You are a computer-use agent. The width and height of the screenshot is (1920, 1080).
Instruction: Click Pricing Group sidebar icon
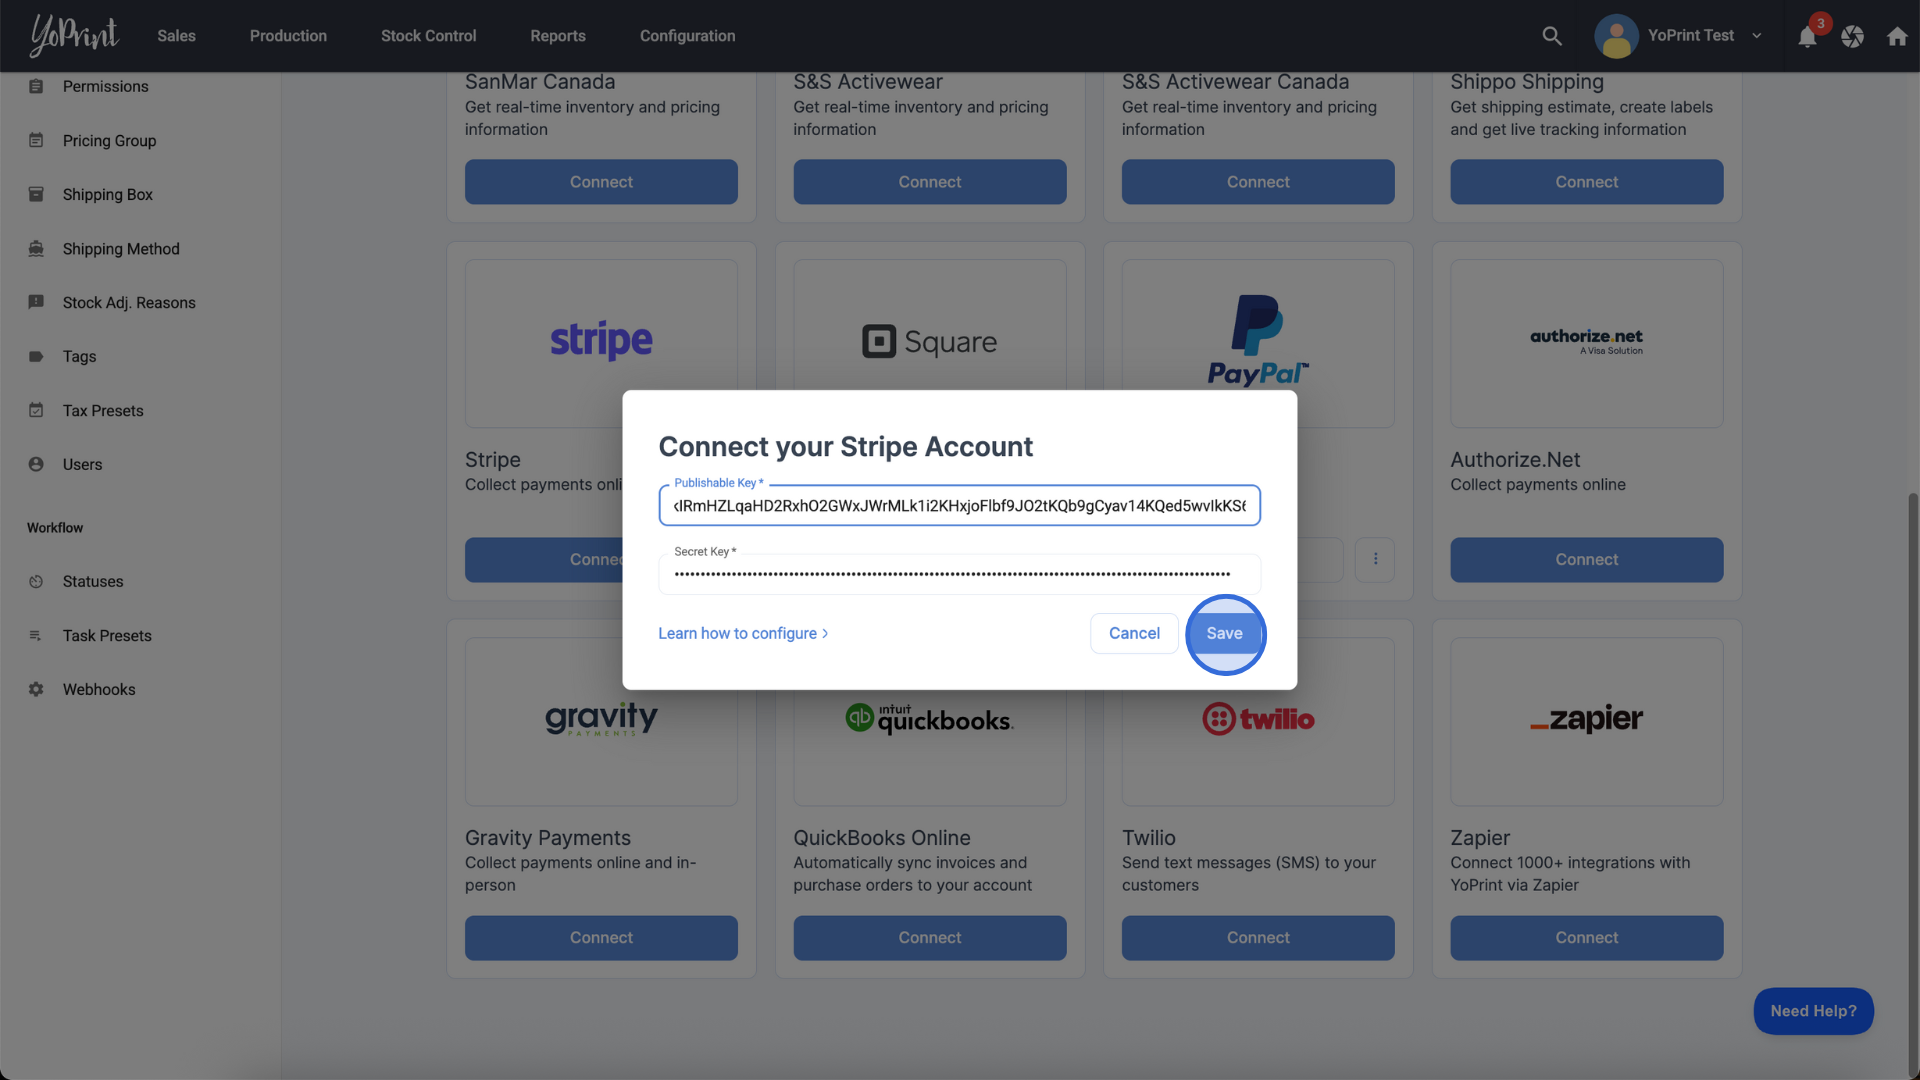click(x=36, y=141)
